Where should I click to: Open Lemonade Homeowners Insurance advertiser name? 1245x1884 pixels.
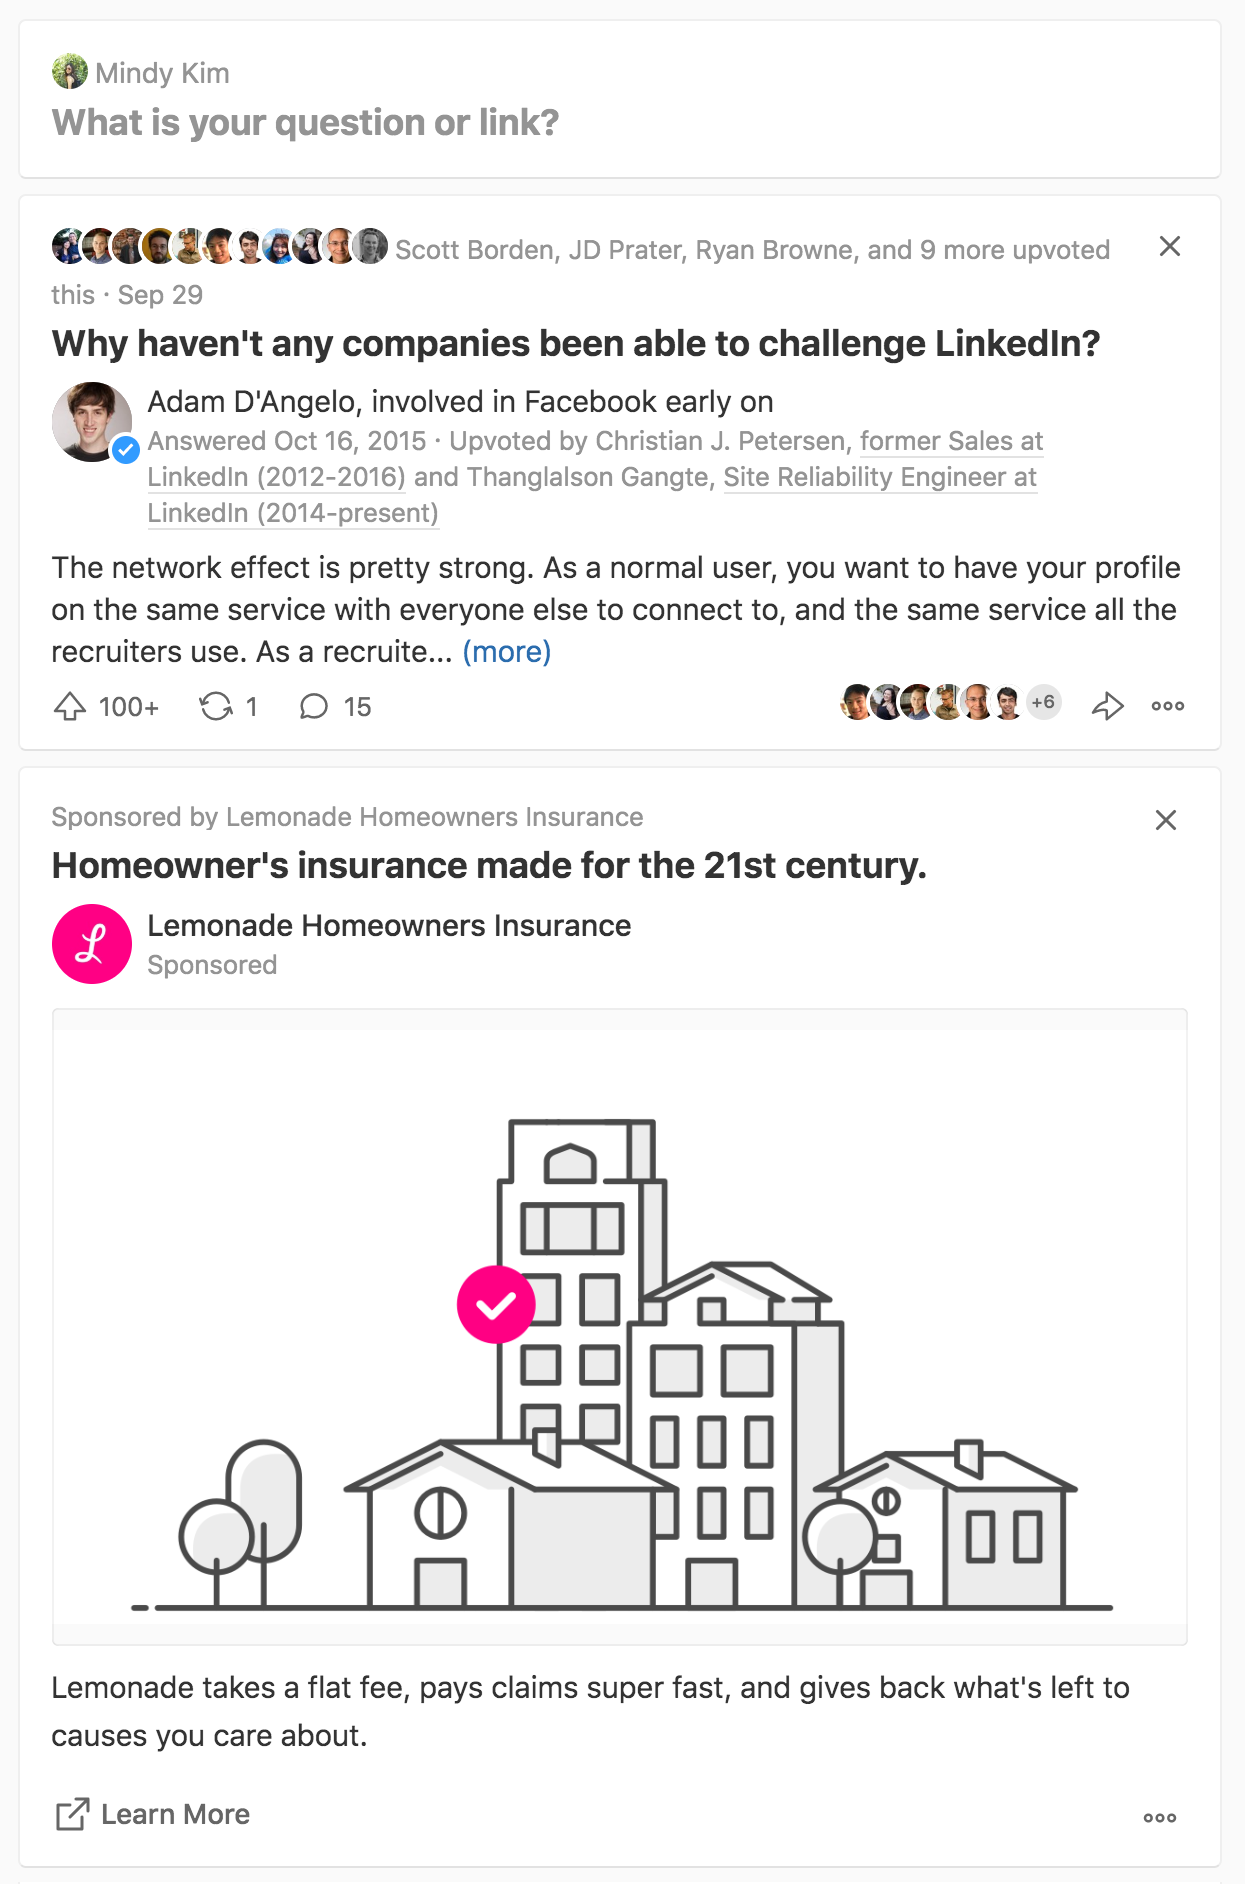pos(389,926)
